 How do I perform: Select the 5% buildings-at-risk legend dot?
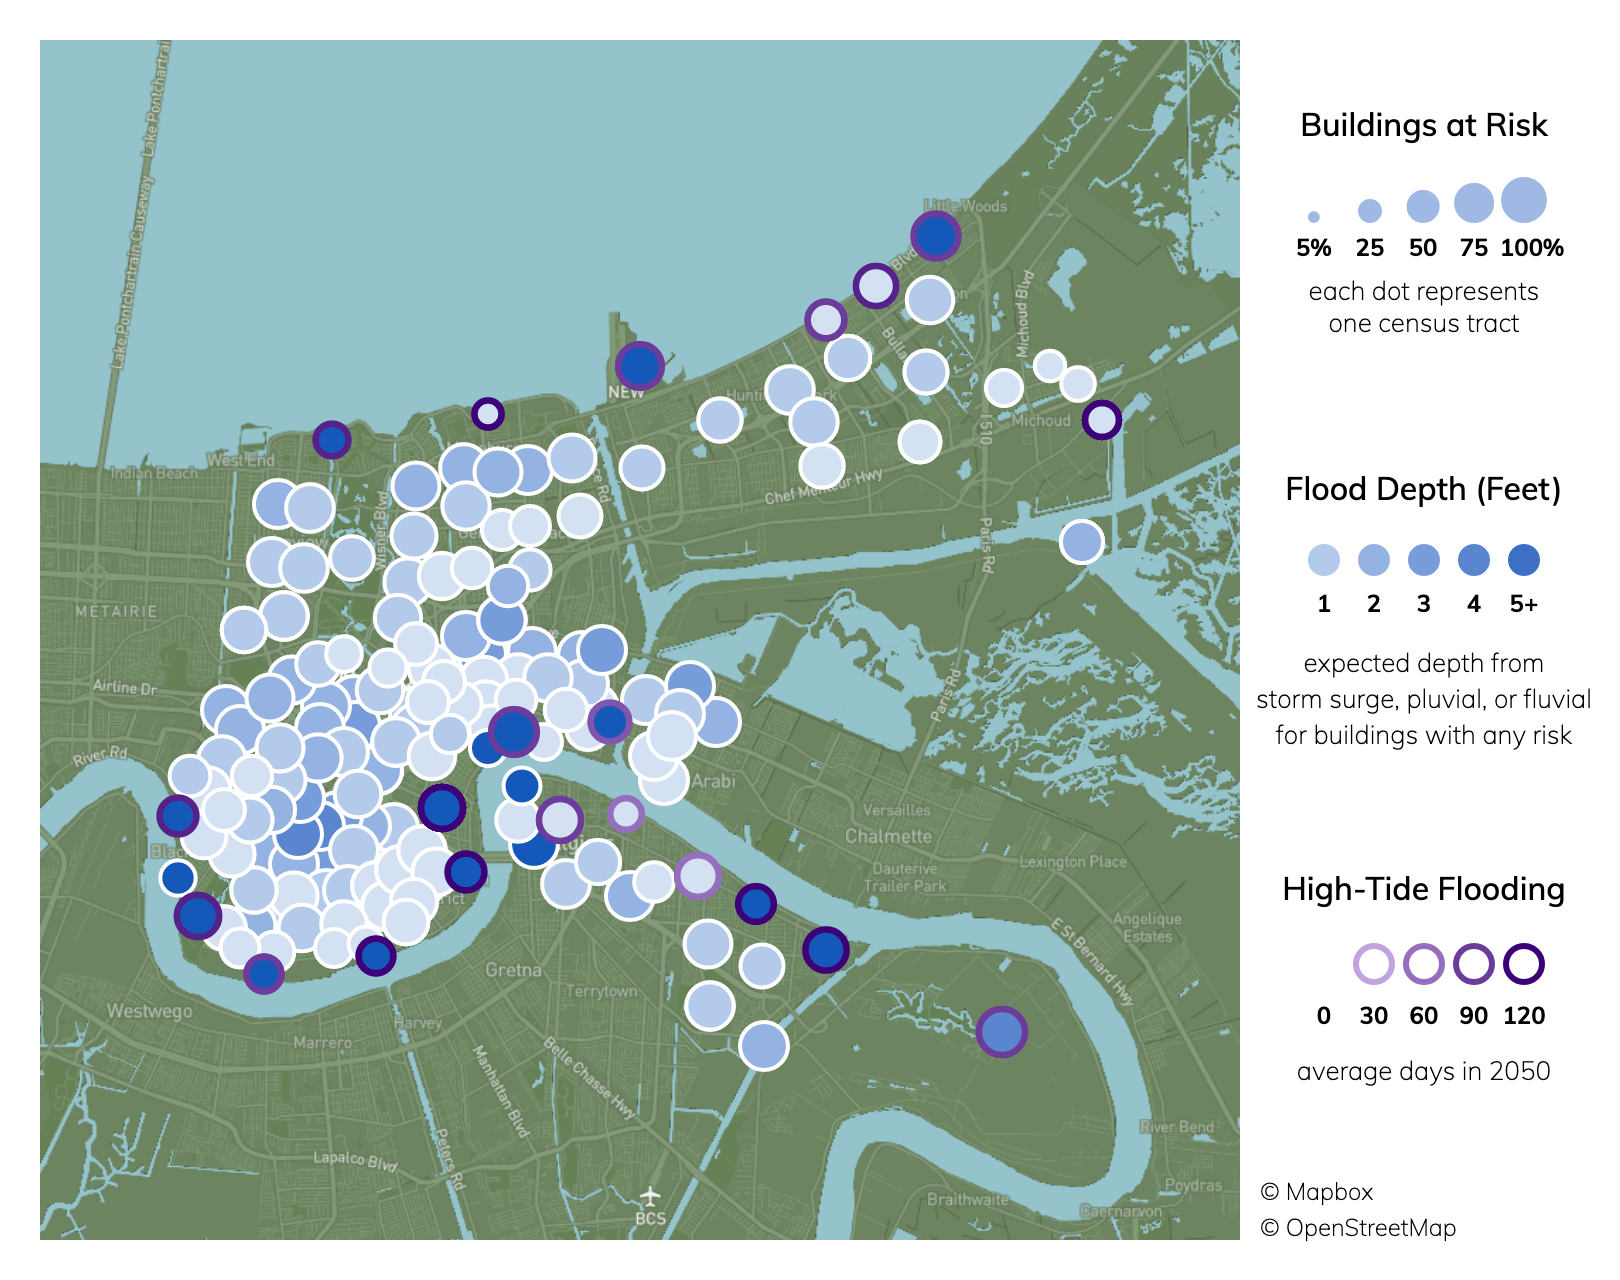coord(1313,217)
